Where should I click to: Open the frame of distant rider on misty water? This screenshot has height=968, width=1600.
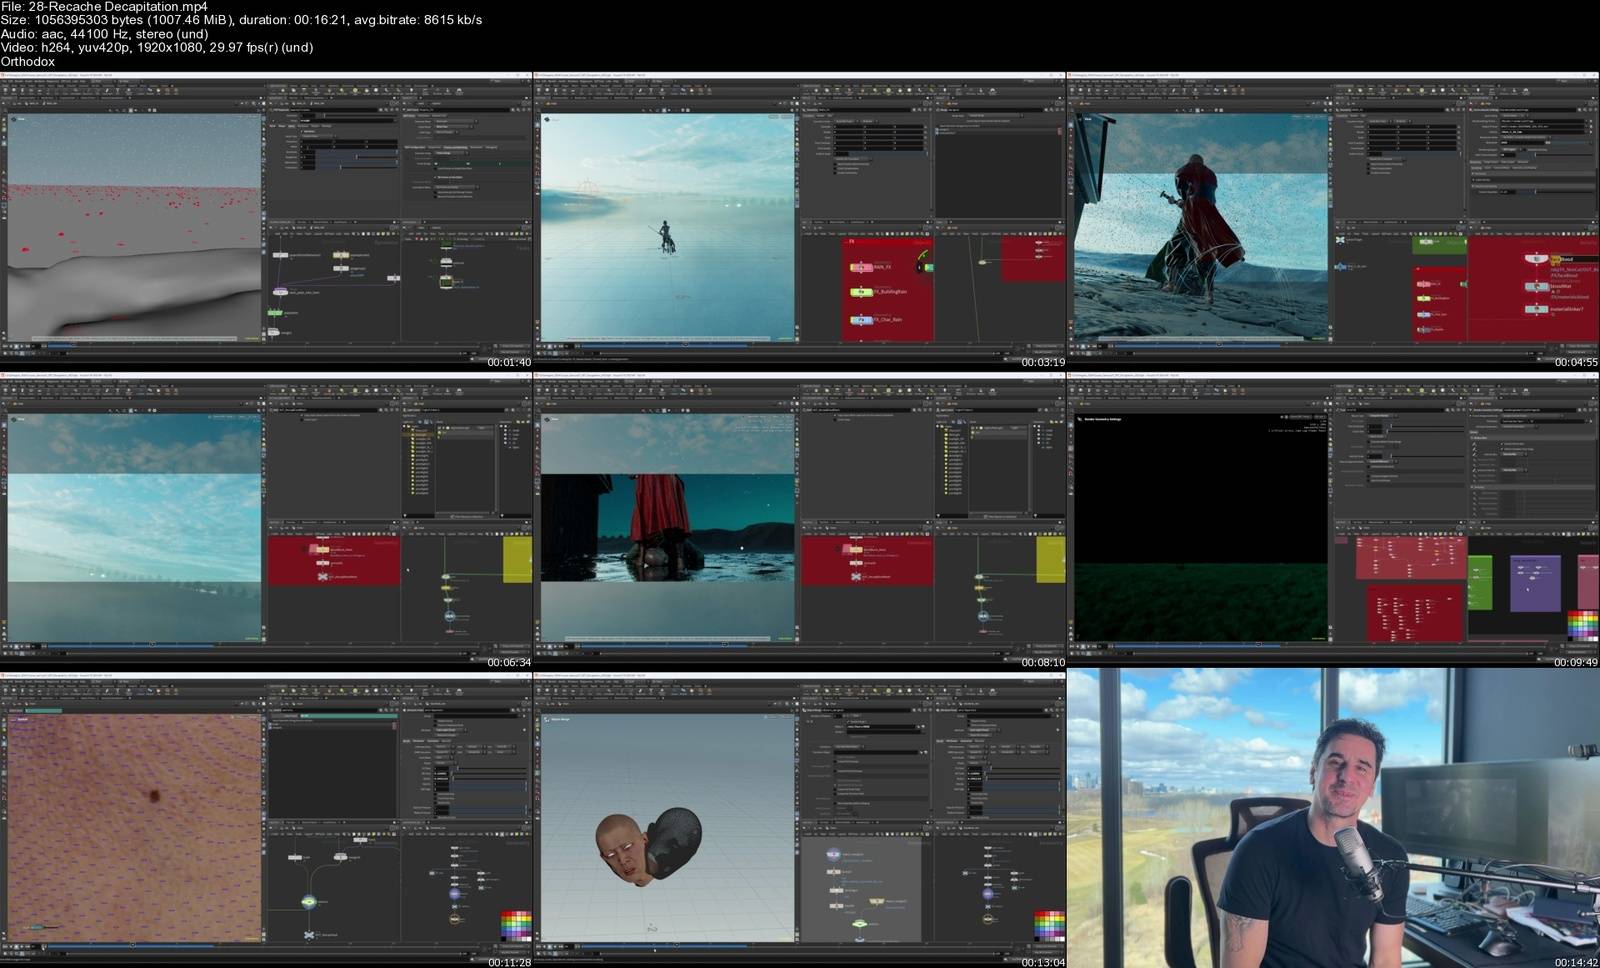[799, 220]
